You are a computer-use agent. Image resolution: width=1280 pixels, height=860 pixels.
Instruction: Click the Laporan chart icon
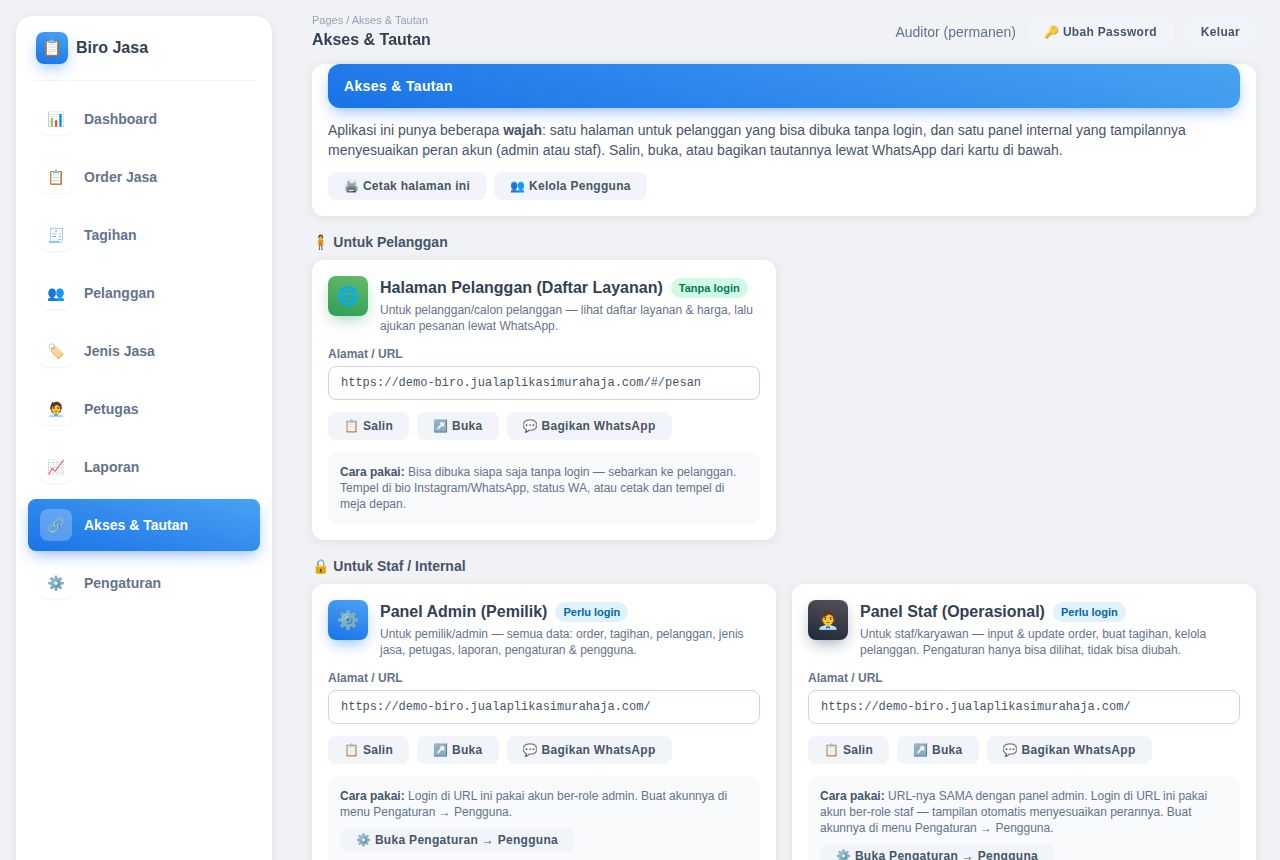pos(56,467)
